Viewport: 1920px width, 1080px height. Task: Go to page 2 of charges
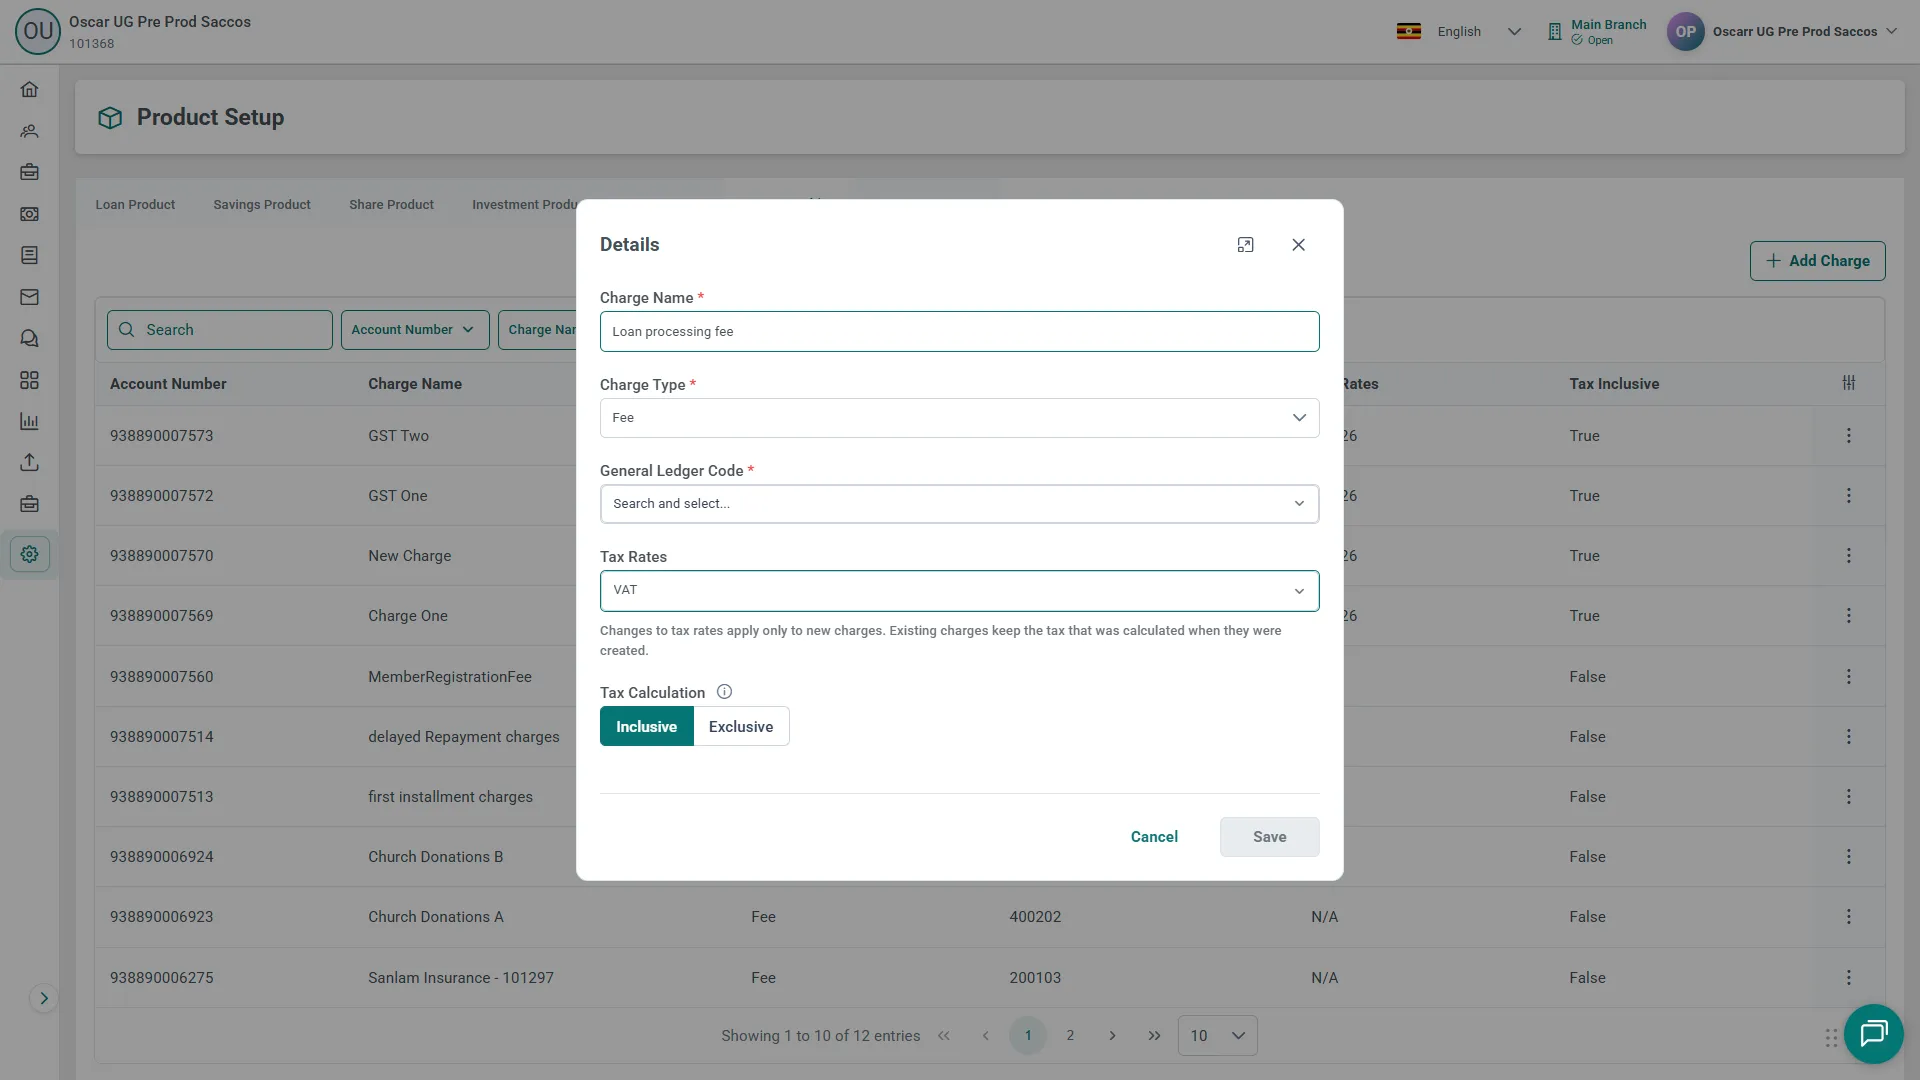[1070, 1036]
